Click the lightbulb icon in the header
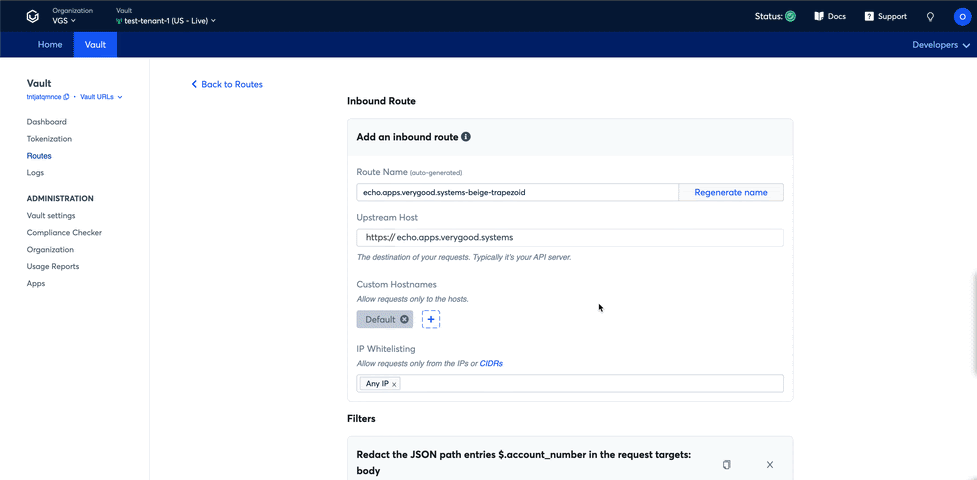977x480 pixels. (930, 17)
